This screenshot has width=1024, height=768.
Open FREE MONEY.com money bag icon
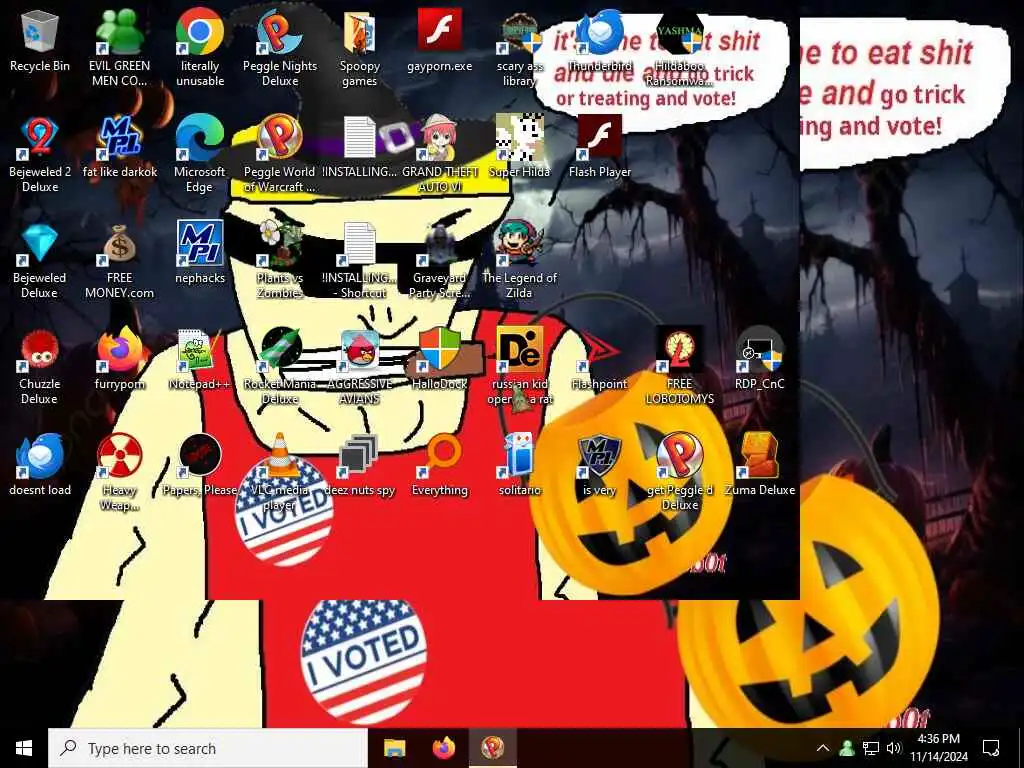120,261
